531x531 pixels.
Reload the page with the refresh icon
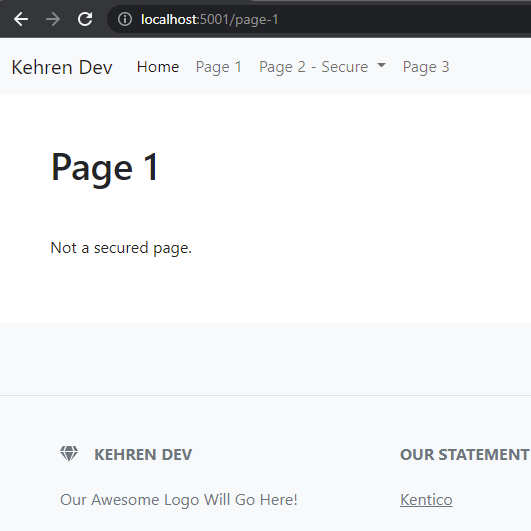pos(85,19)
